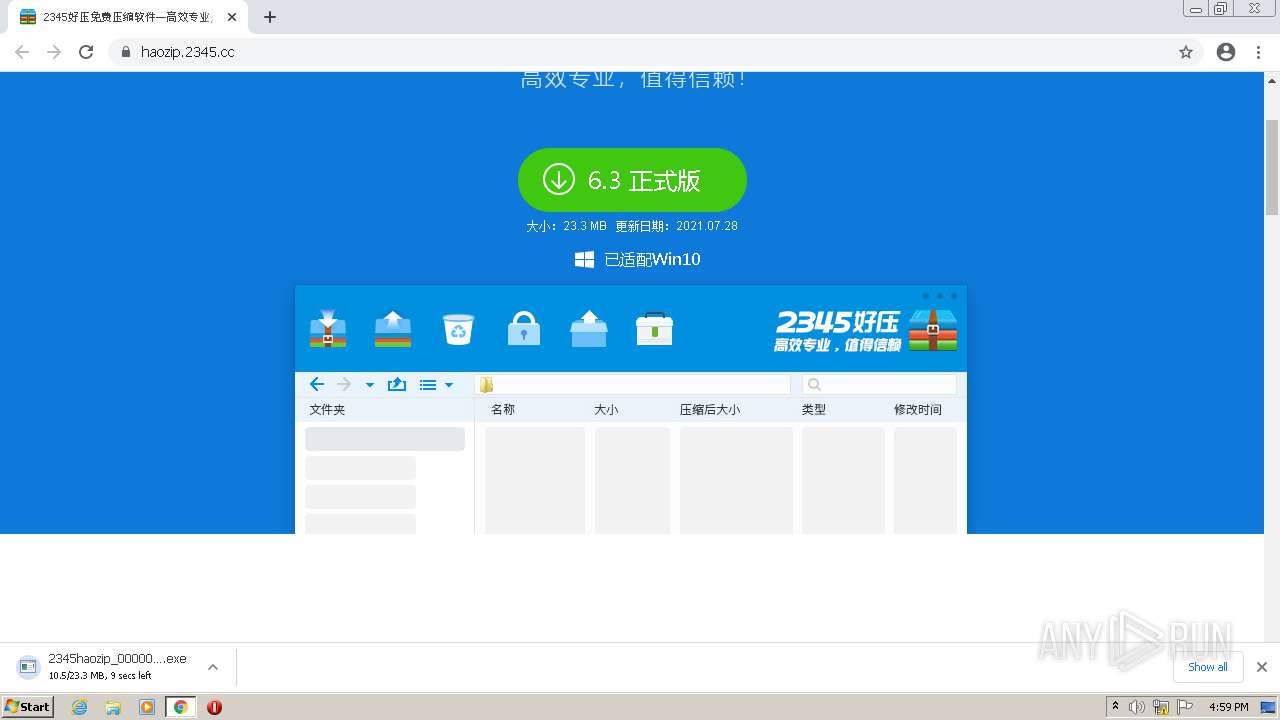
Task: Close the downloads bar
Action: point(1262,667)
